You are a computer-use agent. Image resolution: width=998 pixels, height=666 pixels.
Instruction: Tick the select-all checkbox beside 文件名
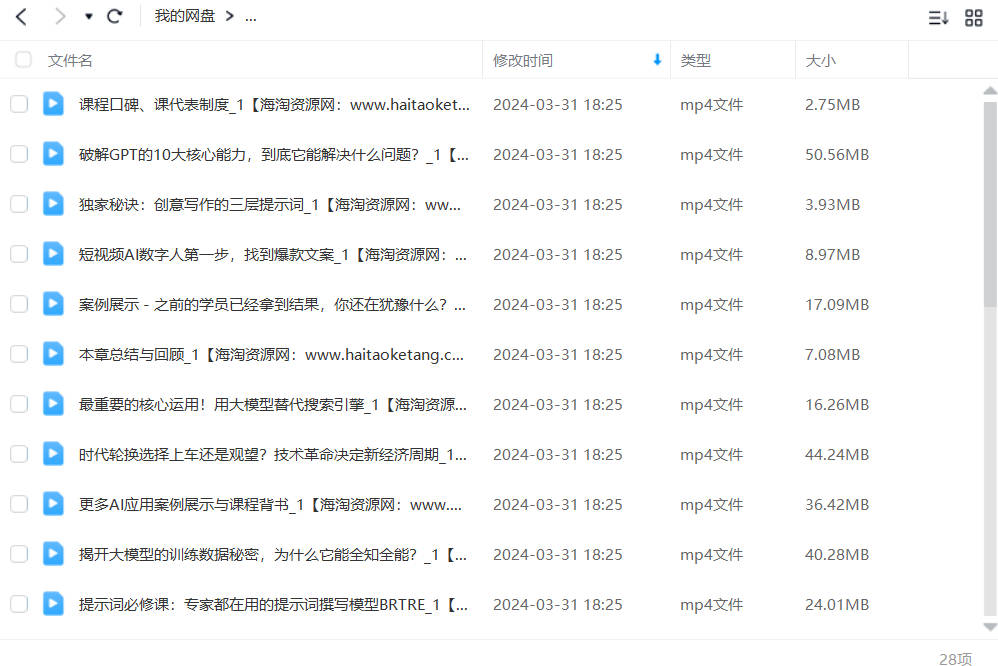24,60
